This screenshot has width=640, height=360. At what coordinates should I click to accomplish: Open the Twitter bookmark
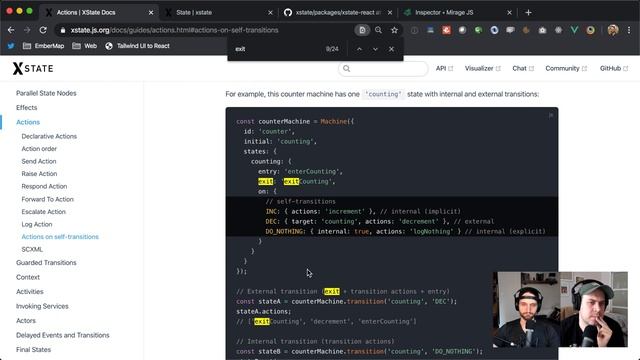pyautogui.click(x=11, y=46)
